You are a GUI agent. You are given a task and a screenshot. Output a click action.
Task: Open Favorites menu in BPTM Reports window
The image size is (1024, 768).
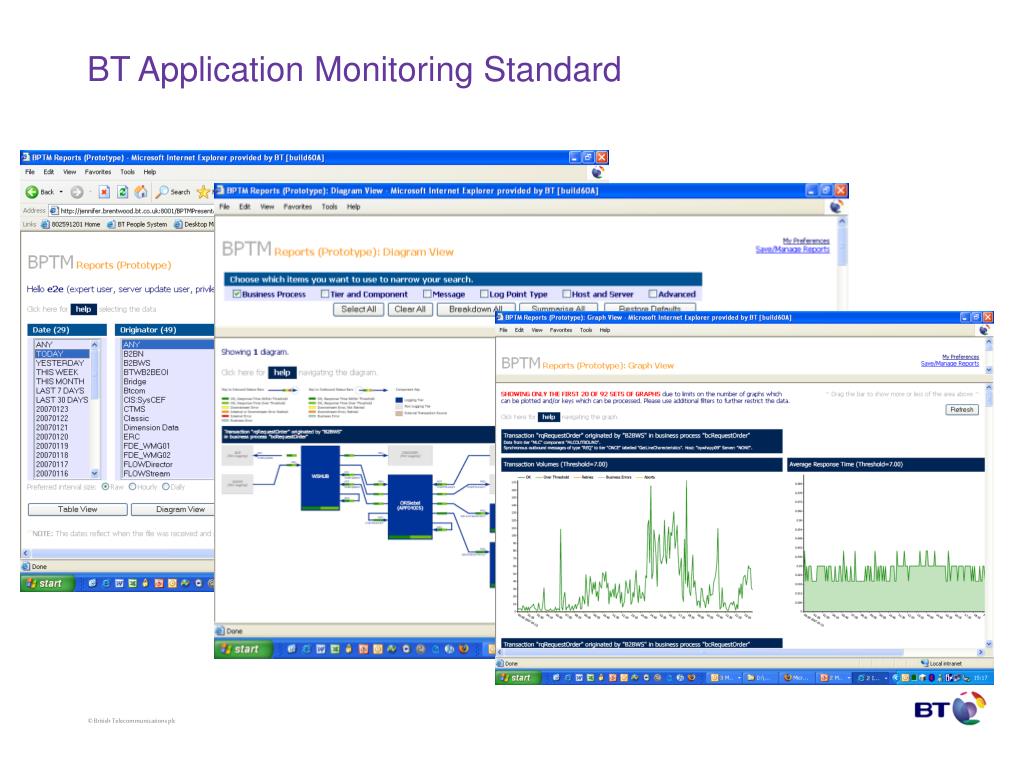coord(97,172)
